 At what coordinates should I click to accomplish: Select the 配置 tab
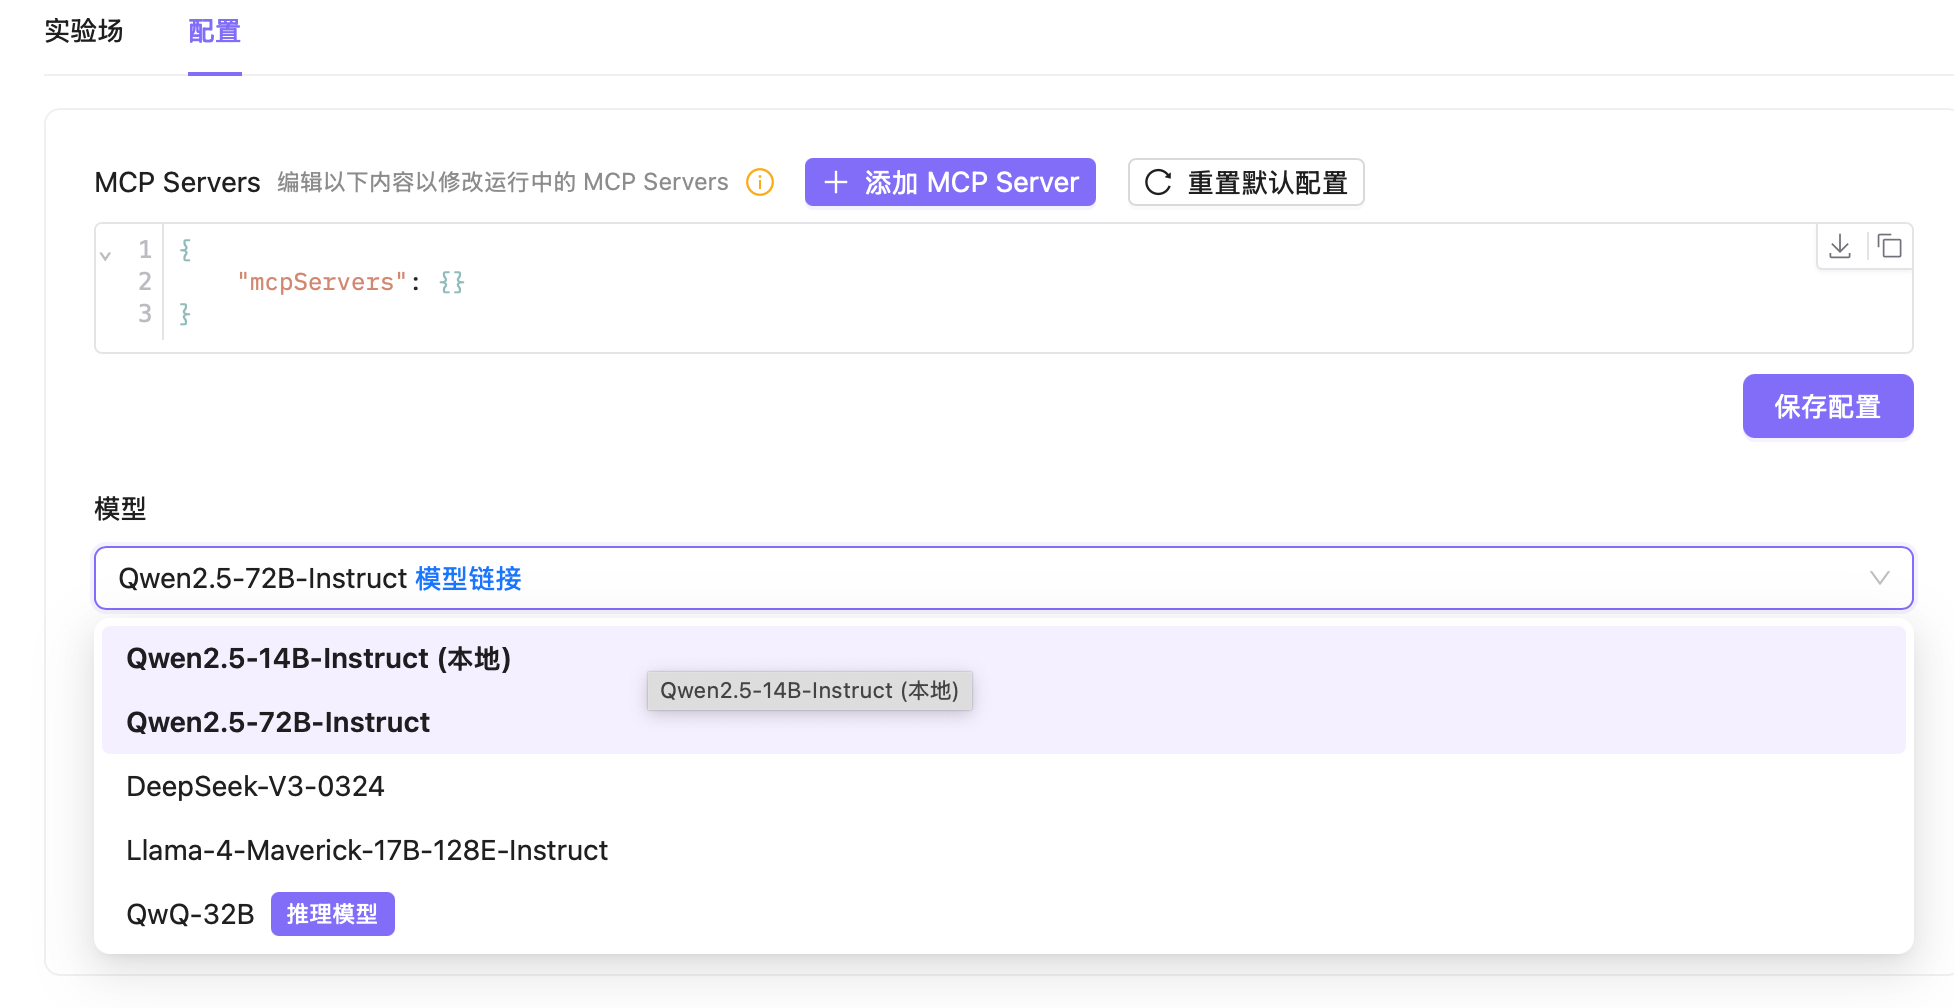click(x=215, y=31)
